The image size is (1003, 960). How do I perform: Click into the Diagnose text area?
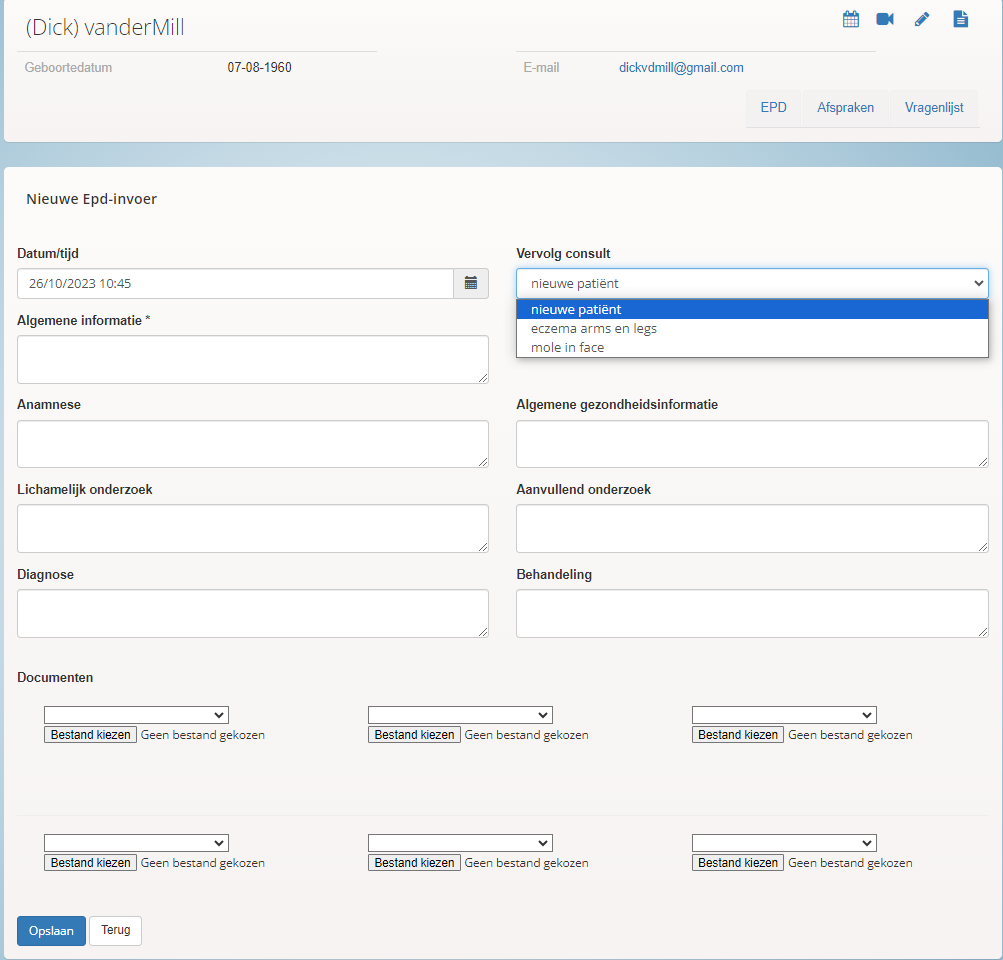[253, 613]
